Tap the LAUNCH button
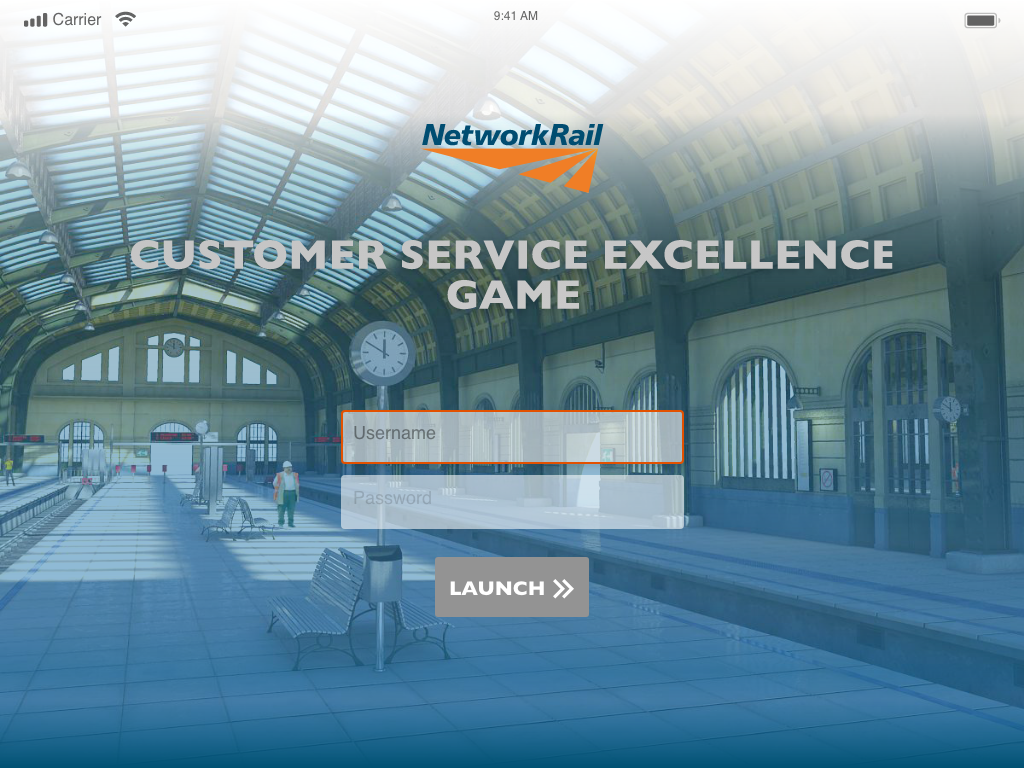 (x=512, y=587)
